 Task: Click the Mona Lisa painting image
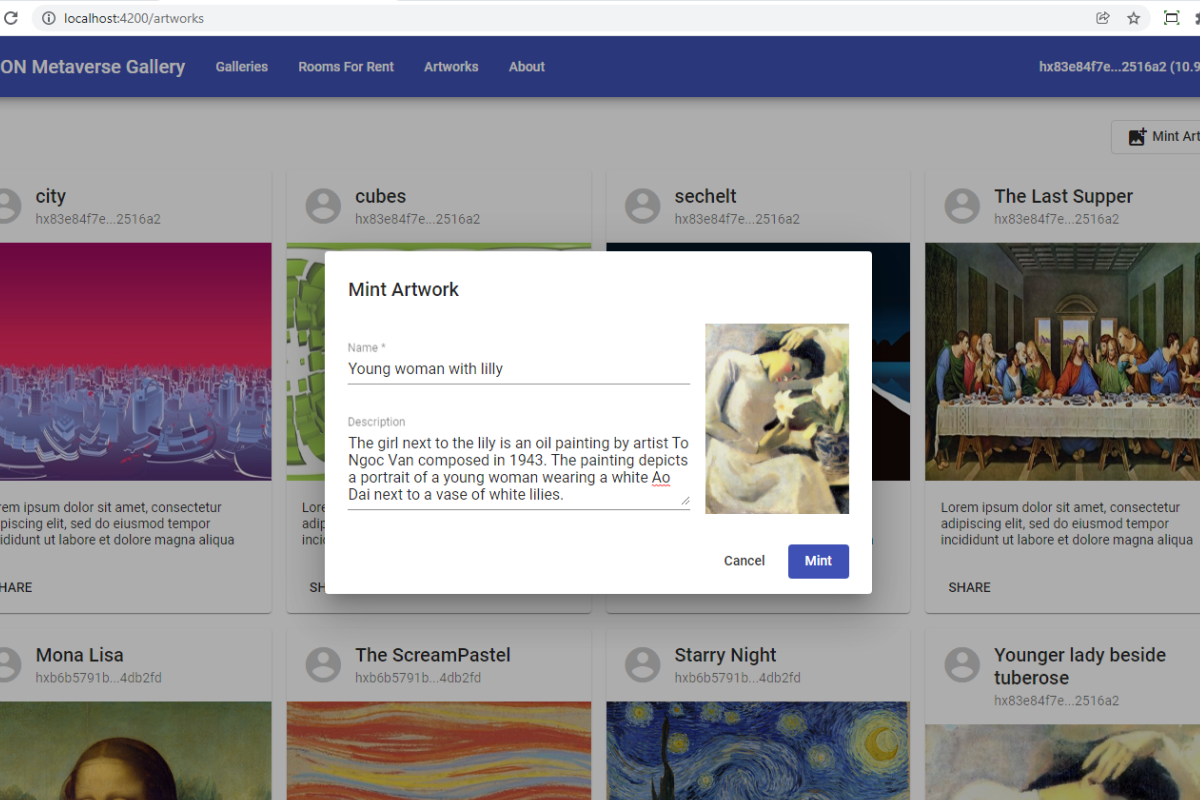135,750
